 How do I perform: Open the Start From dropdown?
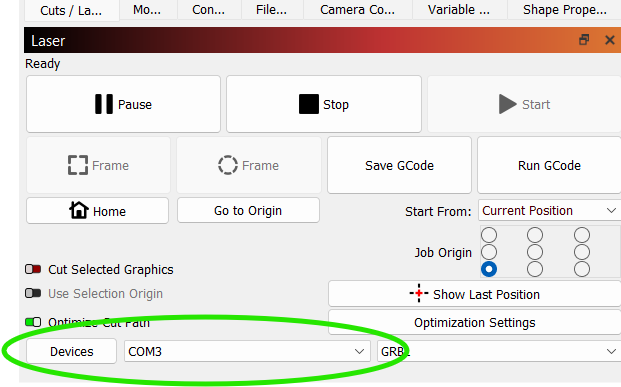point(549,210)
